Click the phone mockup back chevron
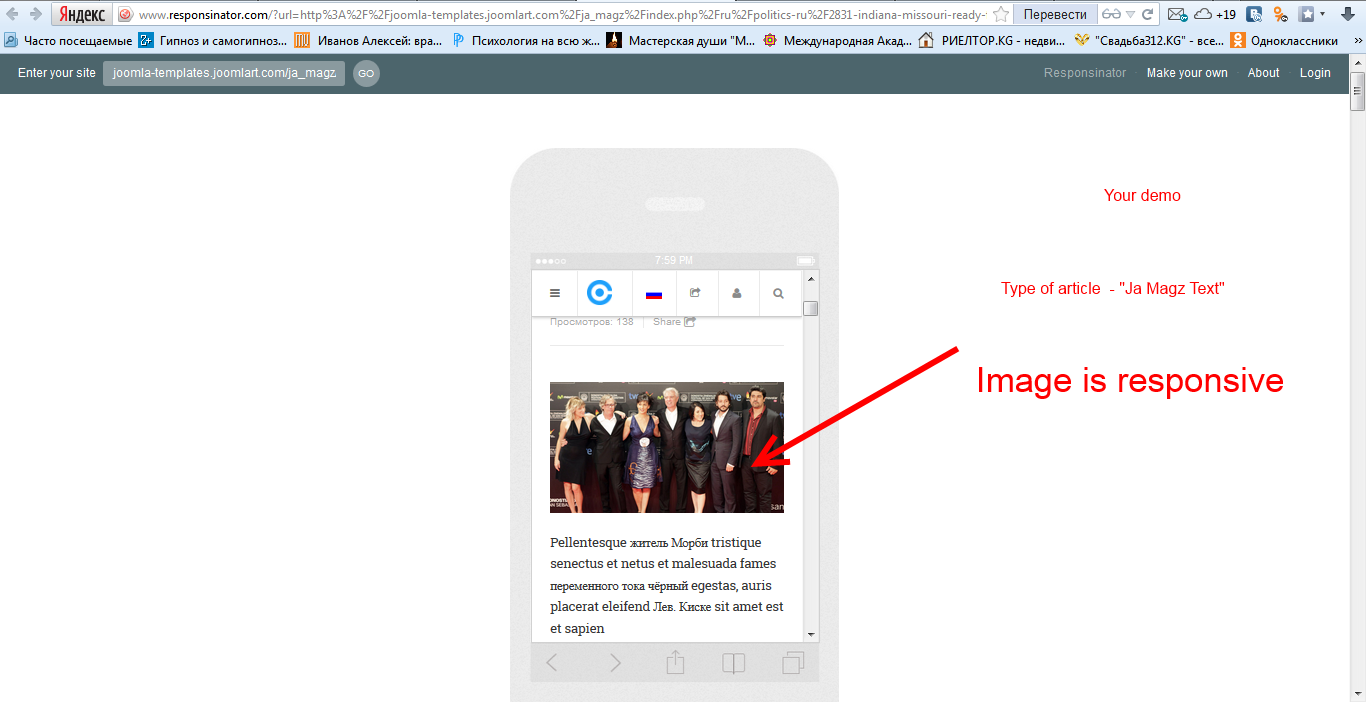Image resolution: width=1366 pixels, height=702 pixels. [552, 662]
